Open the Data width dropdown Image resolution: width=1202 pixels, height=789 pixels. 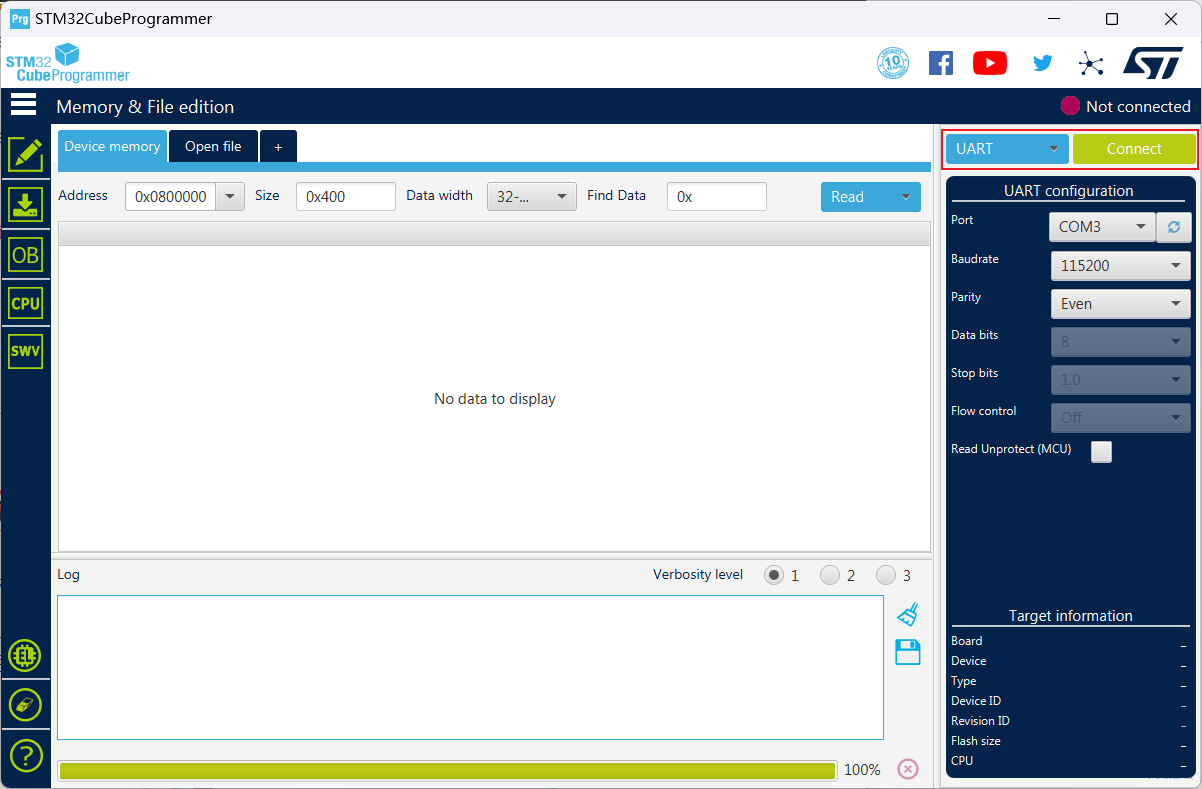coord(532,197)
